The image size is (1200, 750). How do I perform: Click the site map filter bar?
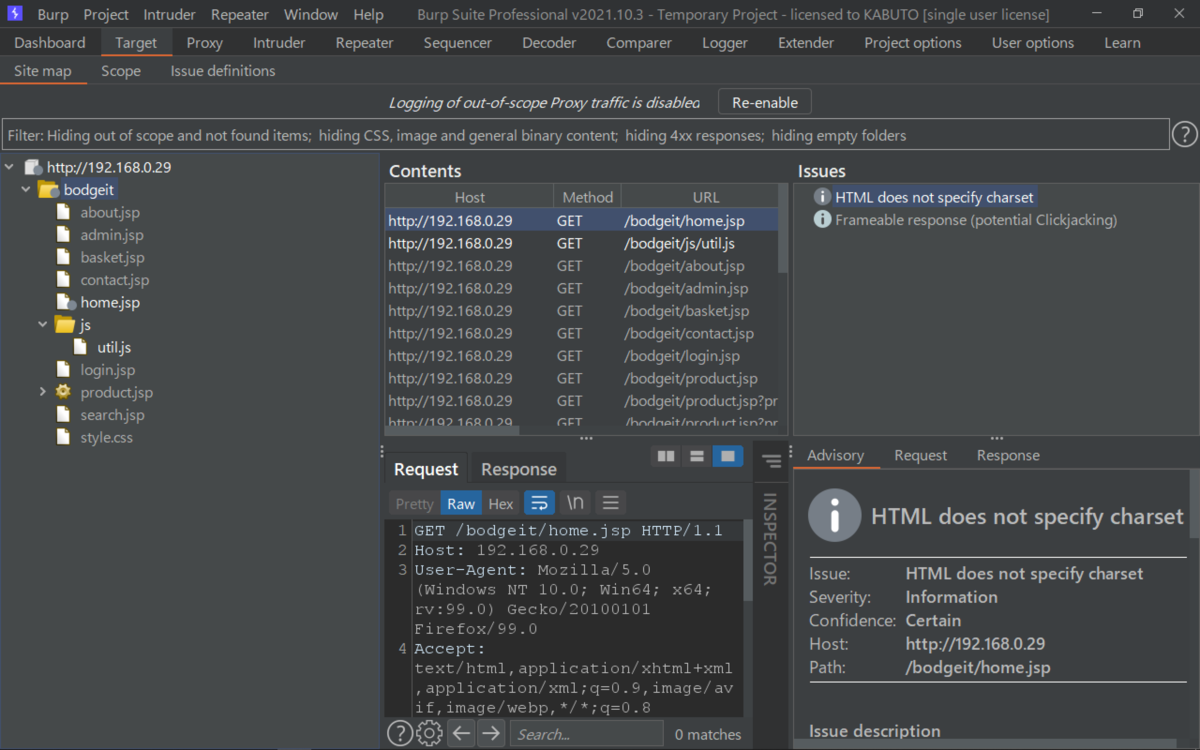pyautogui.click(x=586, y=135)
